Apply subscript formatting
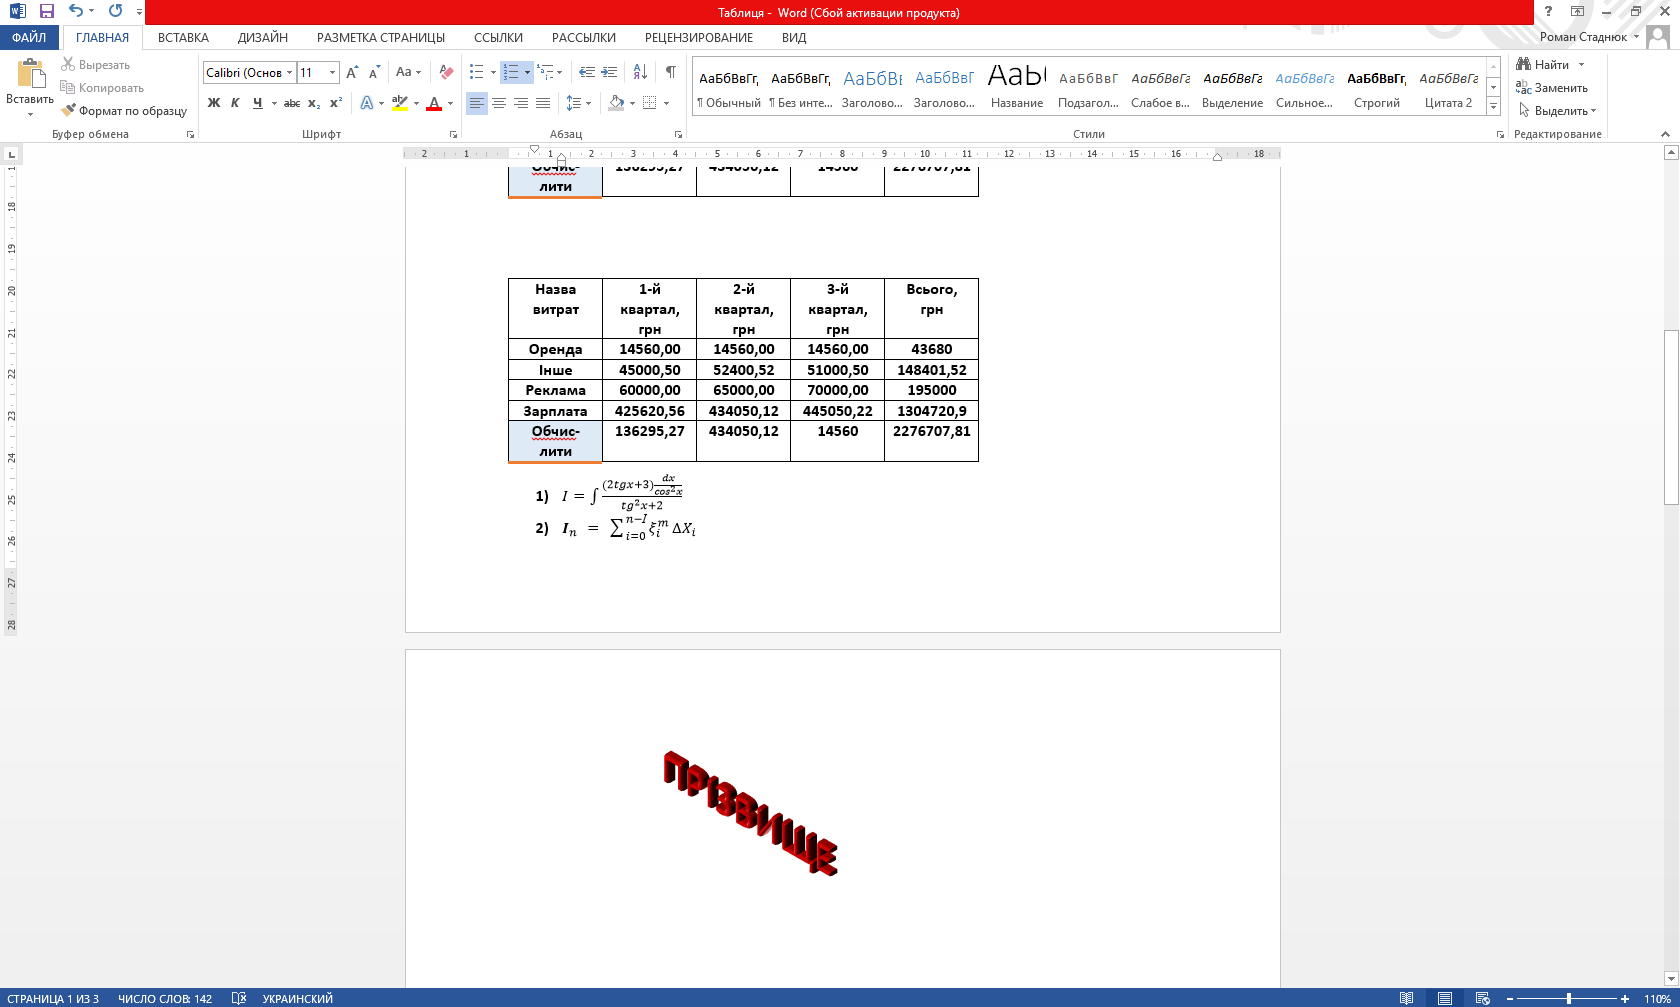 (314, 103)
